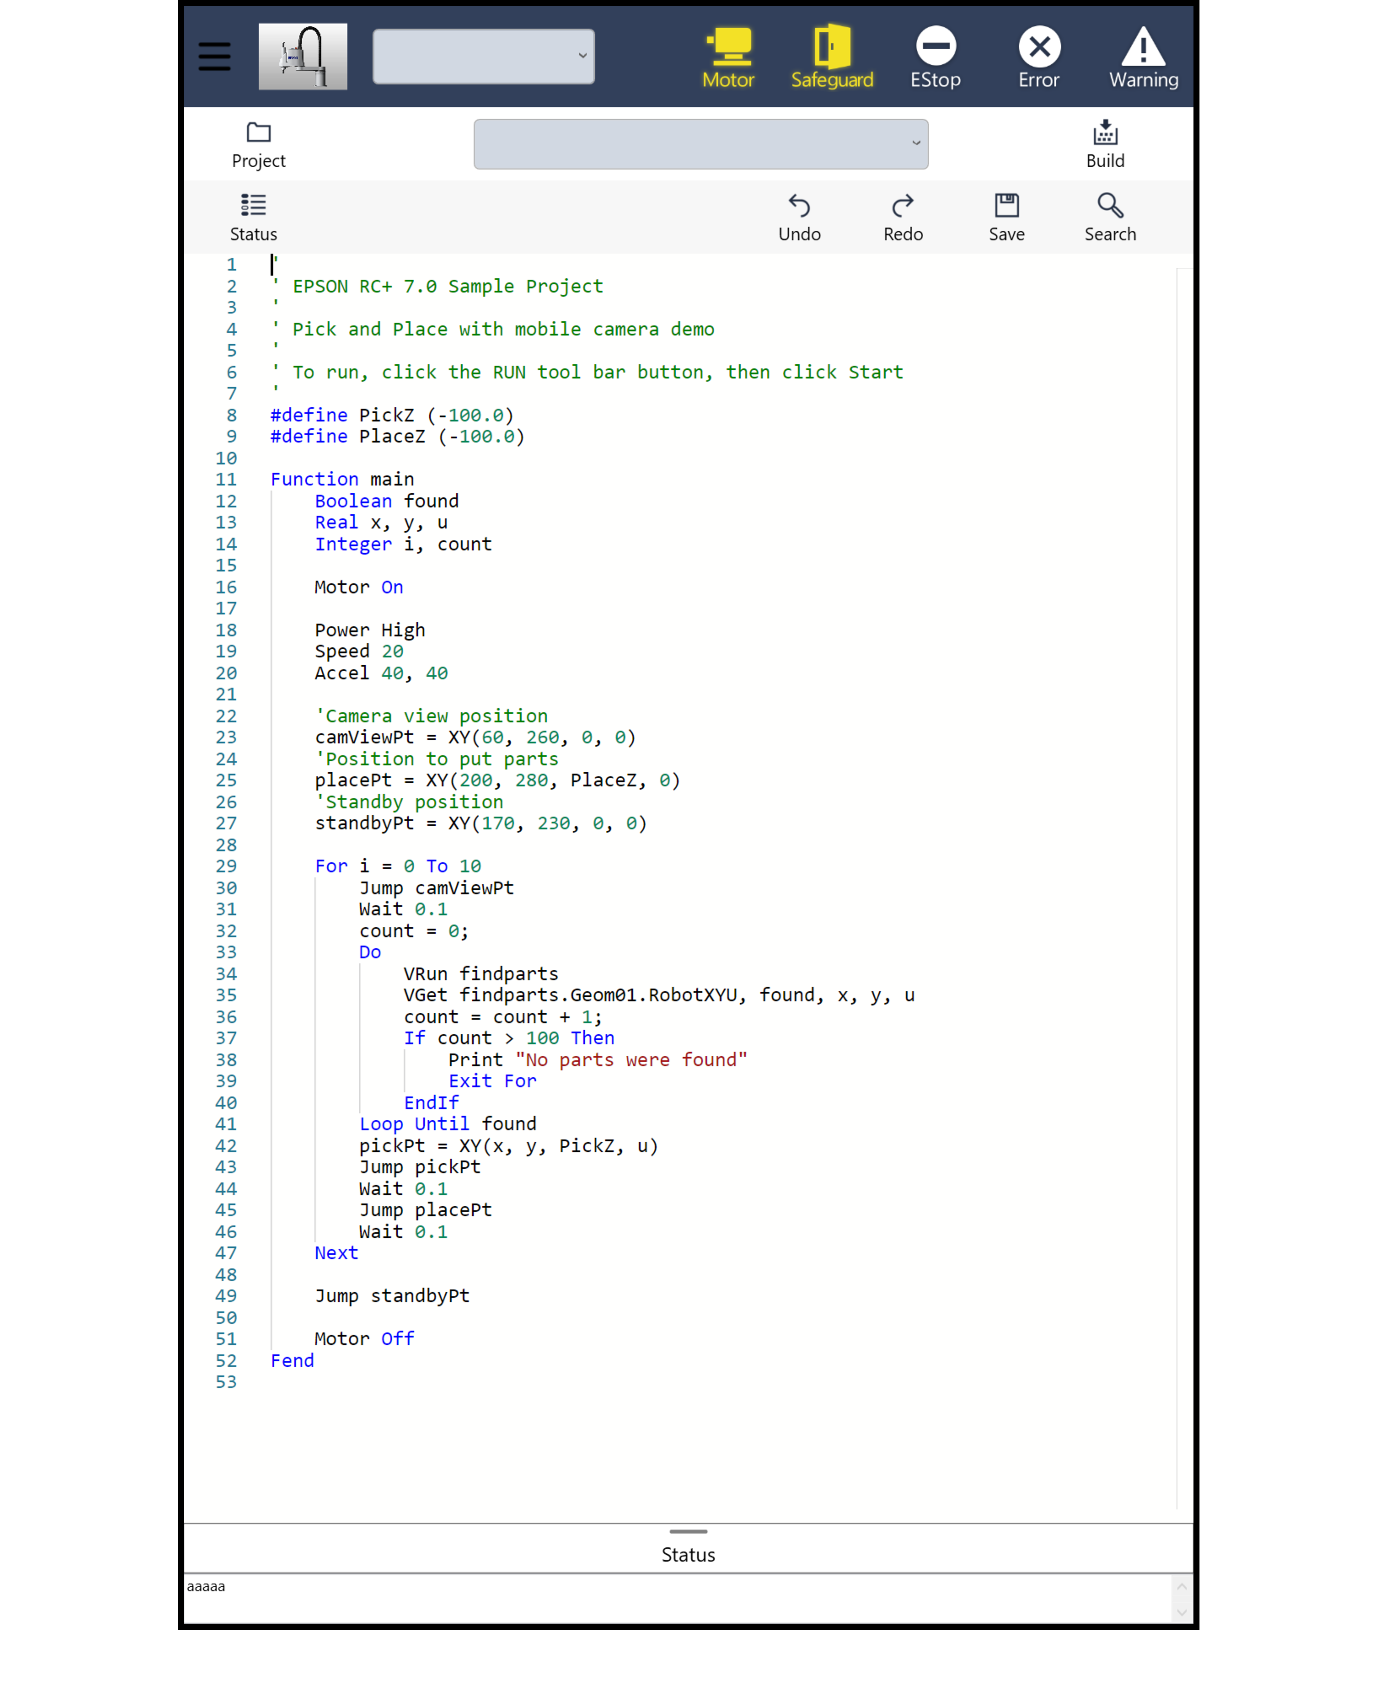Click the Warning triangle icon
1380x1704 pixels.
1143,58
